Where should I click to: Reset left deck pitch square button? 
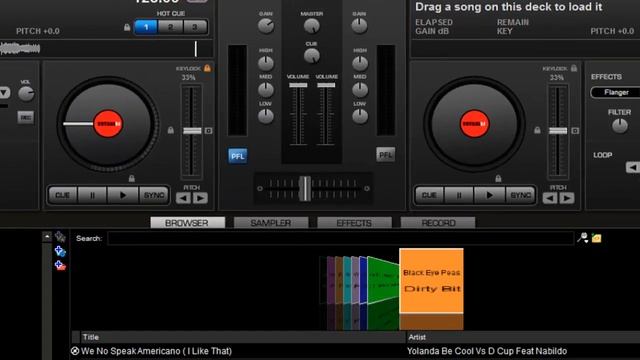(208, 131)
